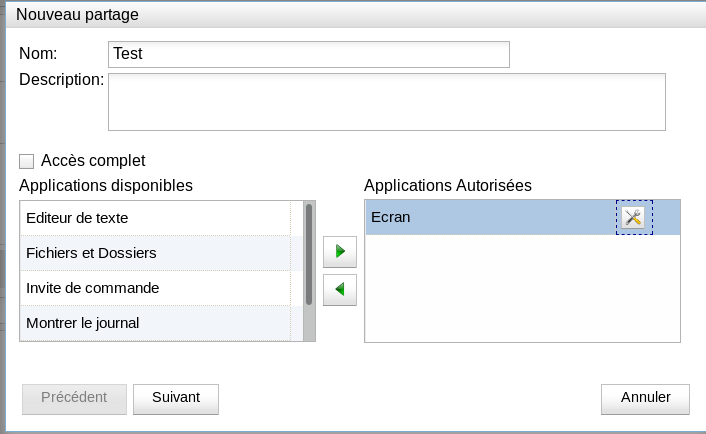
Task: Select Montrer le journal entry
Action: (x=155, y=323)
